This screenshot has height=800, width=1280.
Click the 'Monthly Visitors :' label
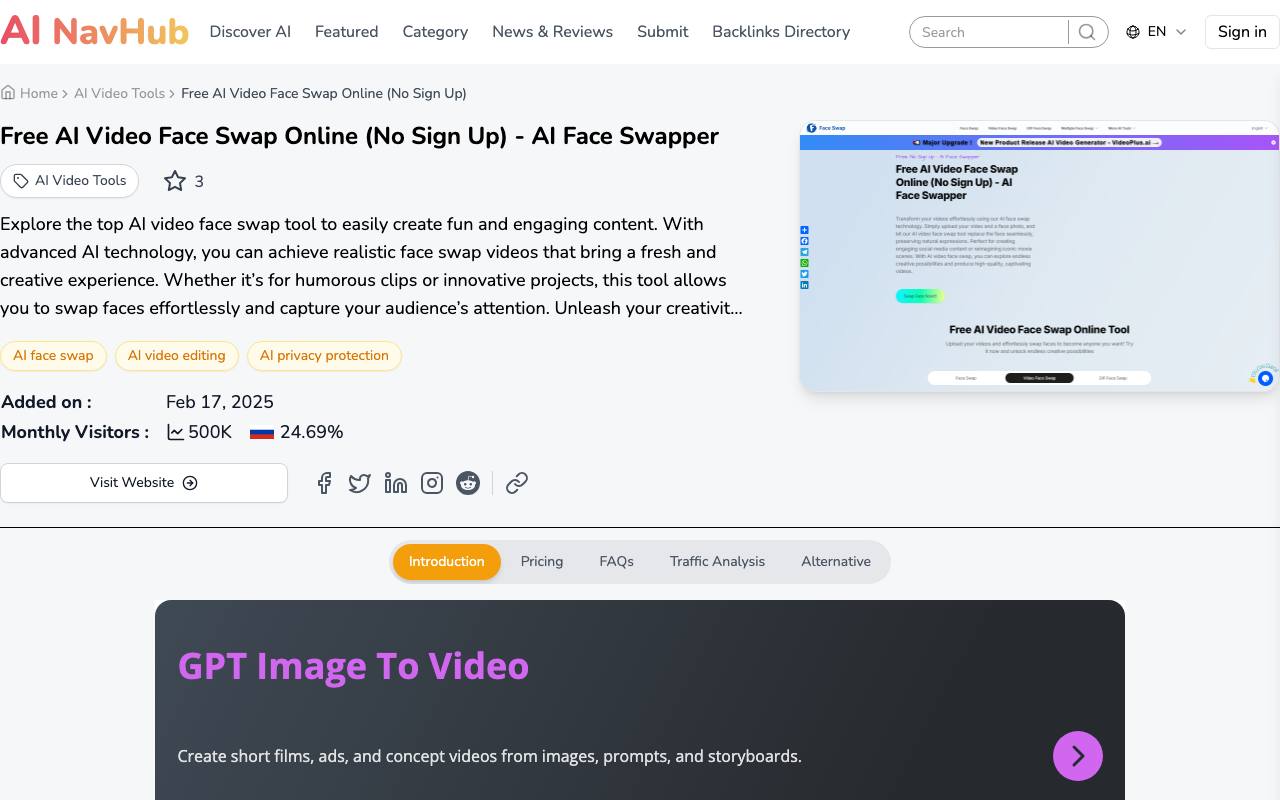click(75, 433)
